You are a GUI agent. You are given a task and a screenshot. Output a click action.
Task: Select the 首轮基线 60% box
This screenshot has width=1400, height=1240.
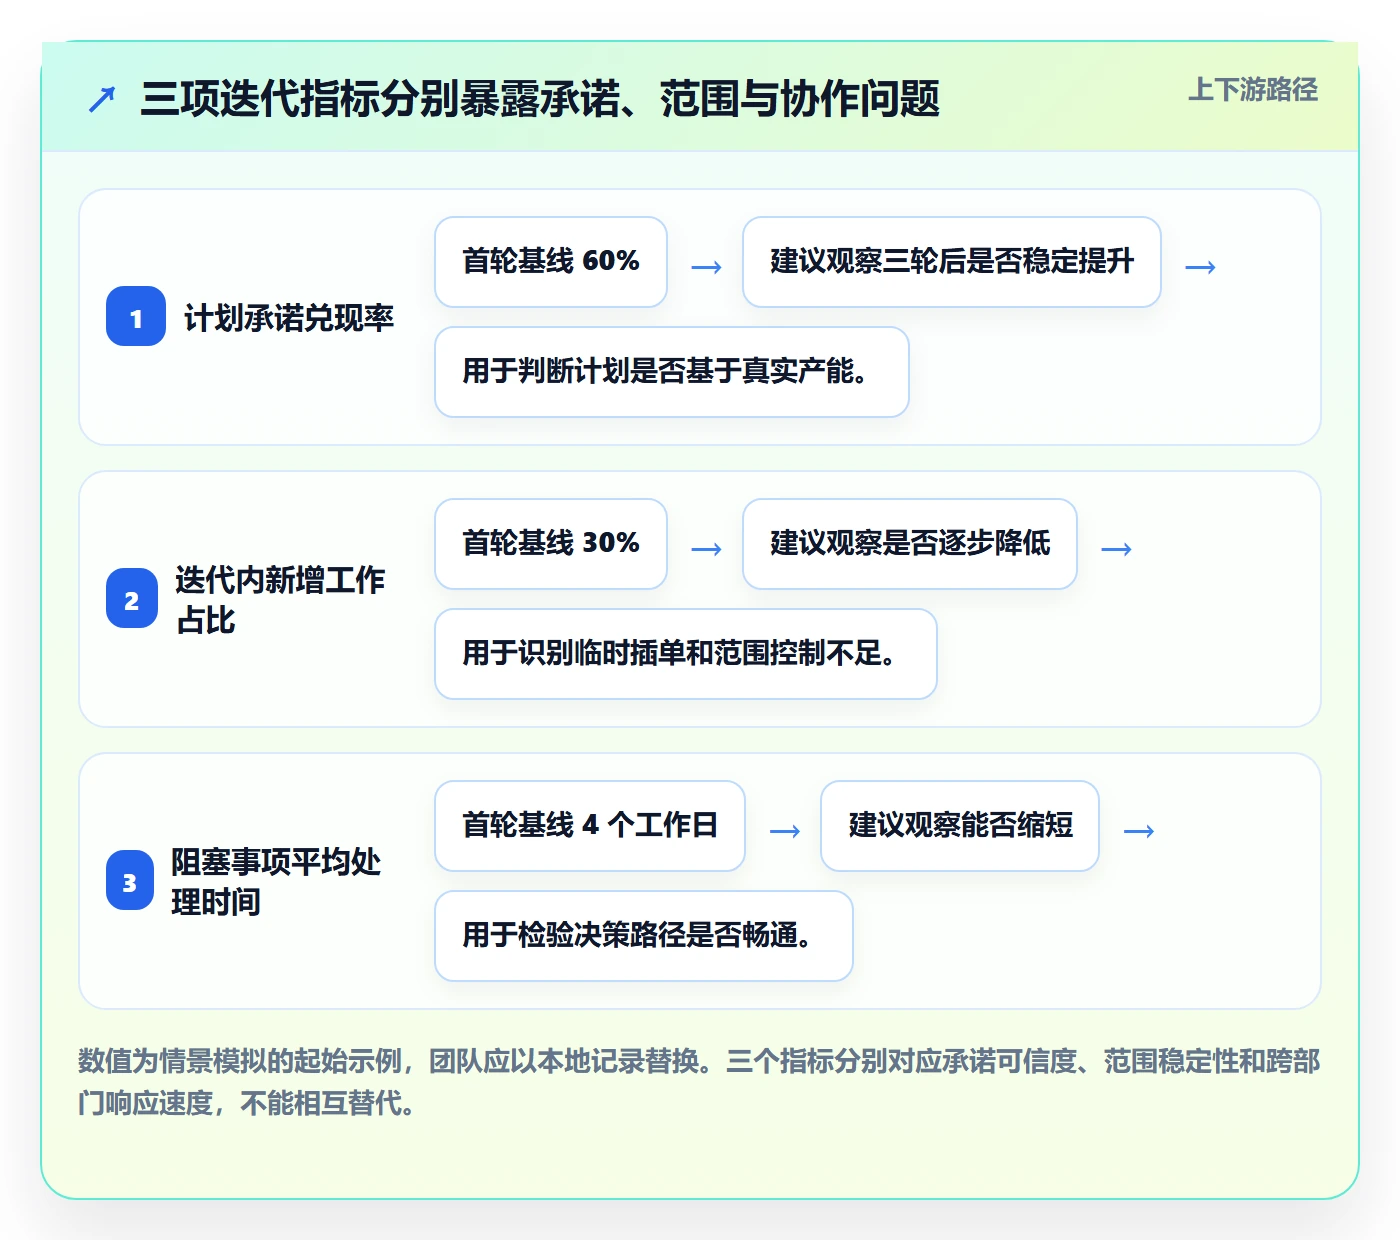pyautogui.click(x=551, y=262)
